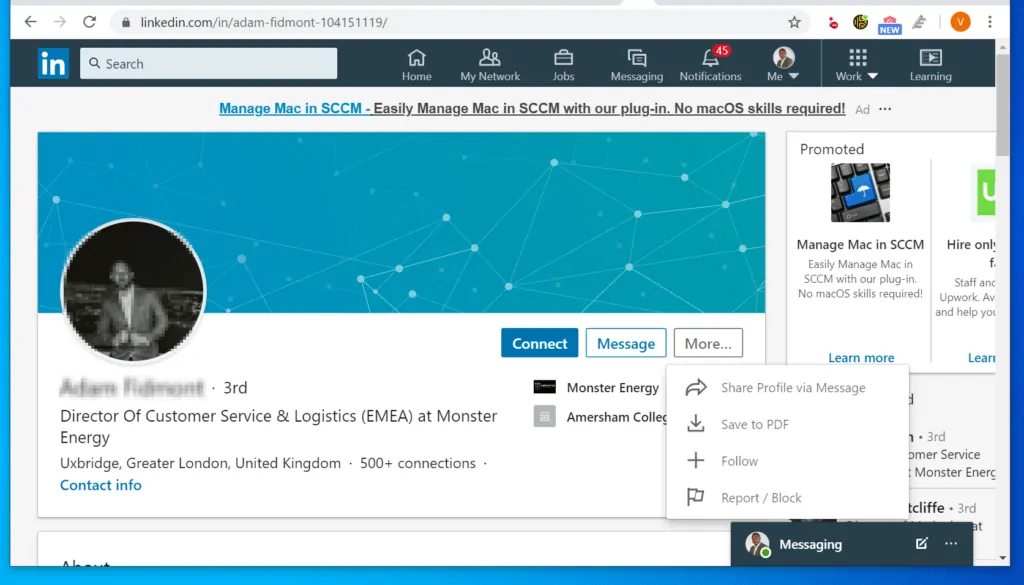
Task: Click Learn more under Manage Mac ad
Action: 861,358
